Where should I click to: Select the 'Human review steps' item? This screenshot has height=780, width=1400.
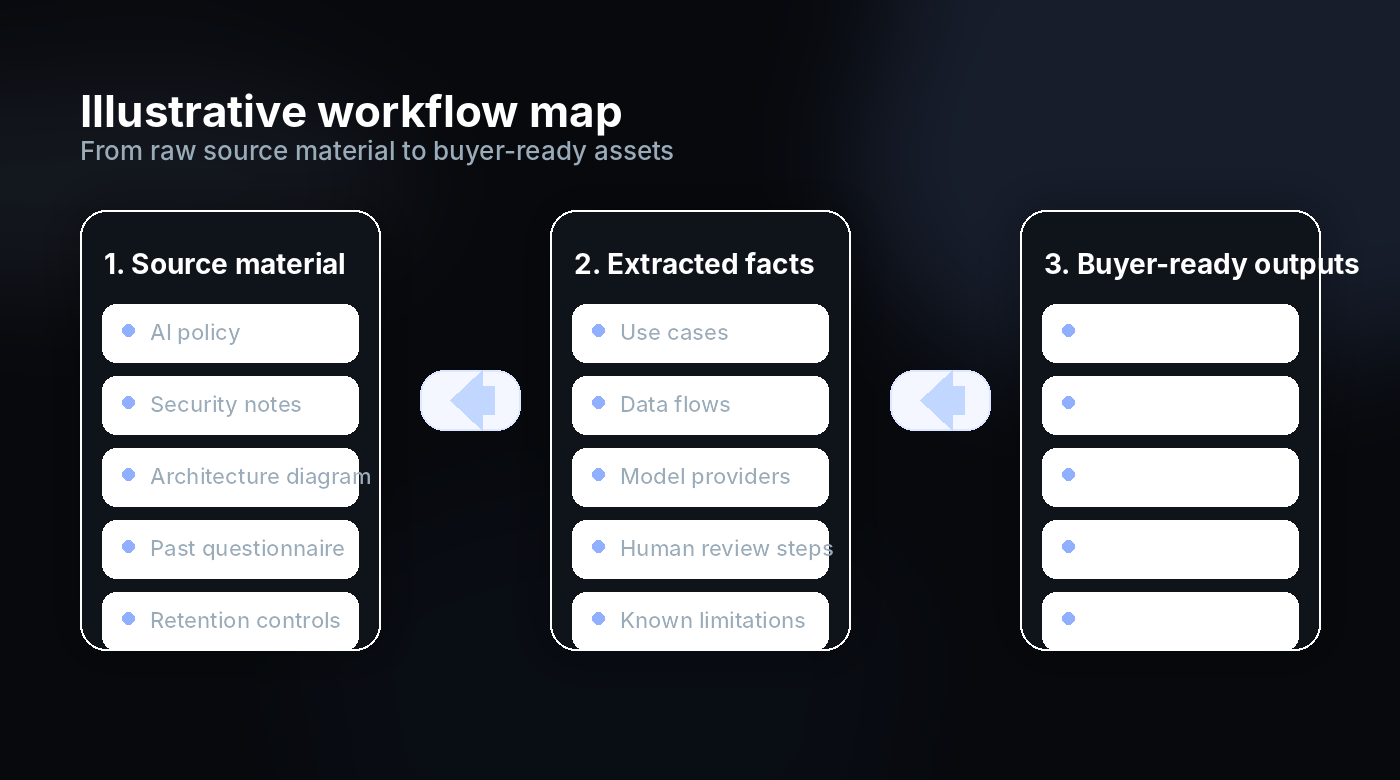pos(700,549)
